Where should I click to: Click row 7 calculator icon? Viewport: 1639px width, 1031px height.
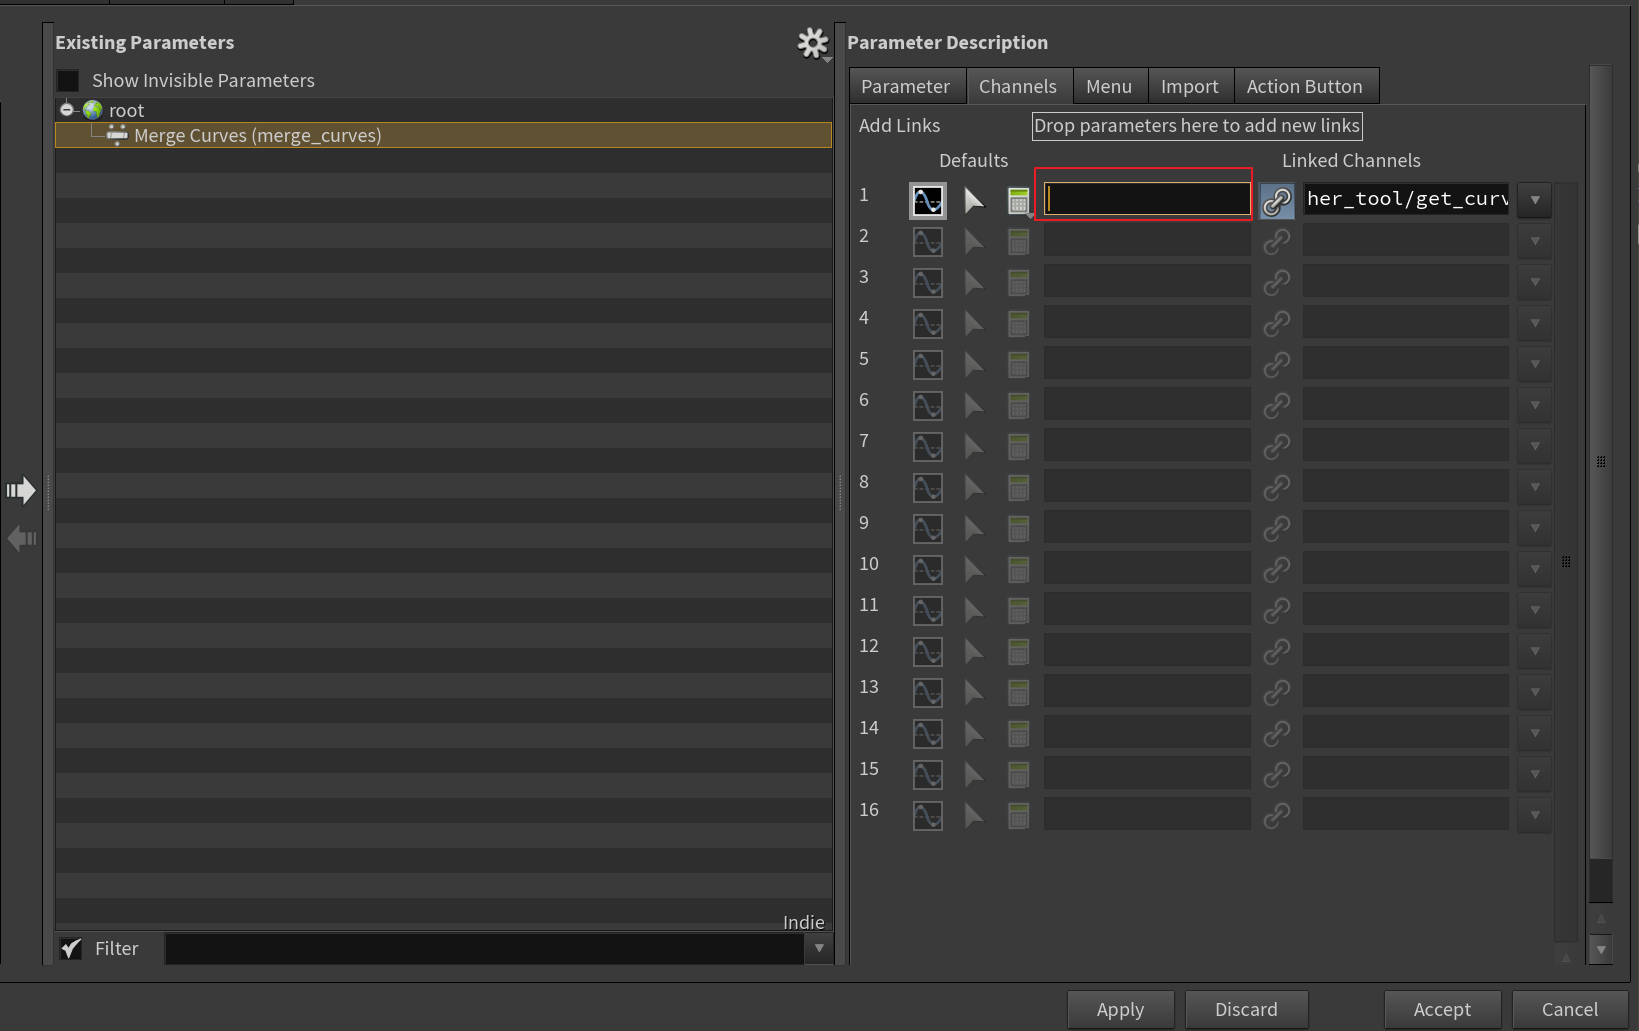[x=1019, y=447]
